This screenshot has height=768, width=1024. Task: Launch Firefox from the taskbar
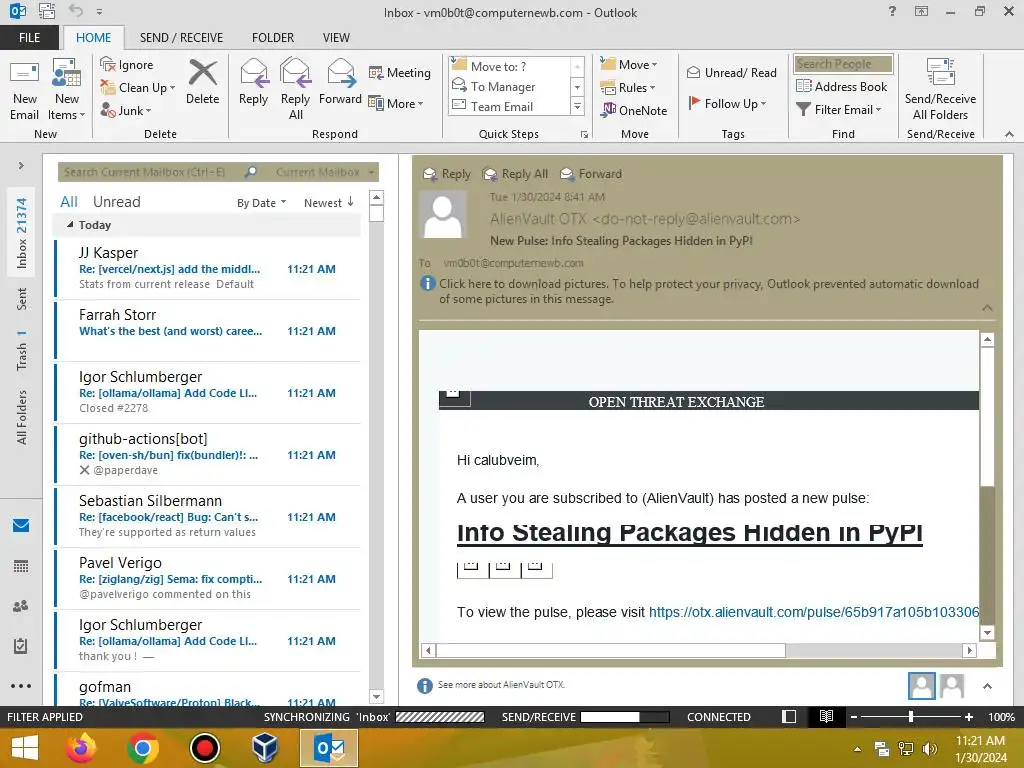click(x=81, y=748)
